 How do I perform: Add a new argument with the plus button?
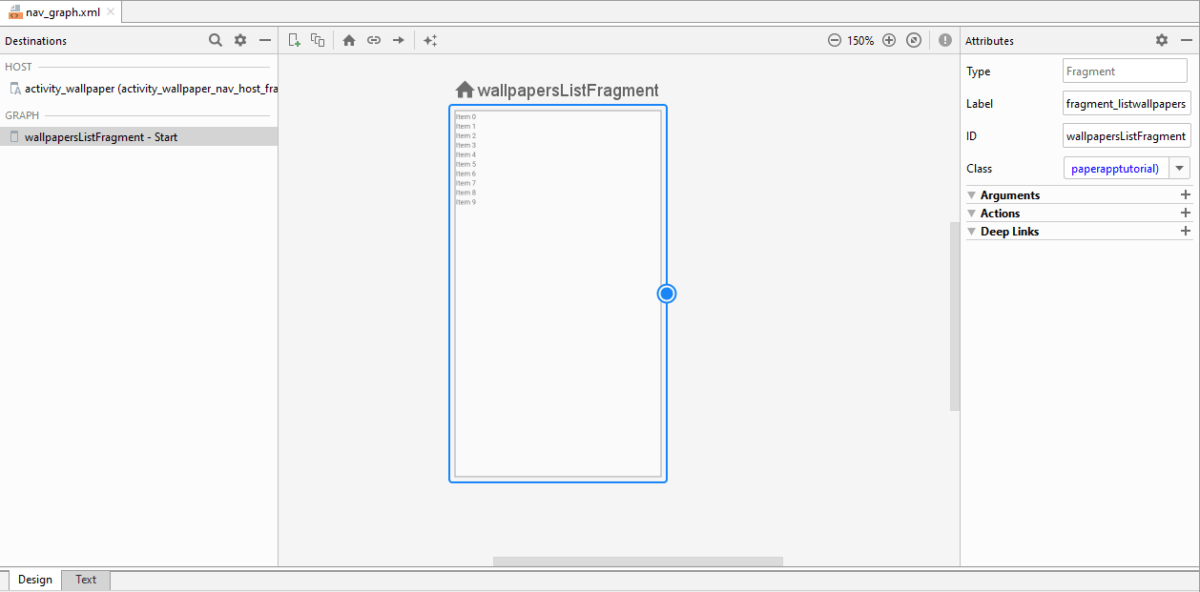[1185, 194]
